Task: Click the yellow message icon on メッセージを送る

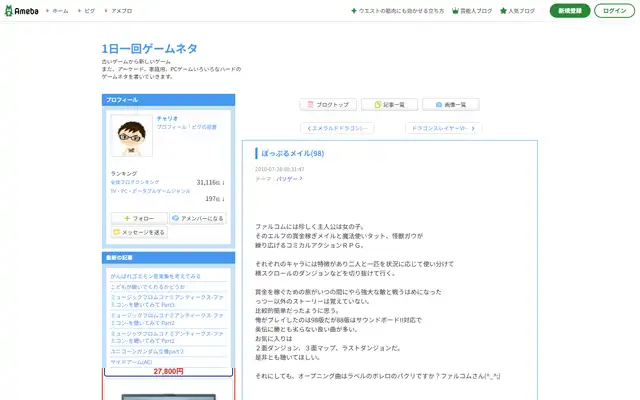Action: [117, 232]
